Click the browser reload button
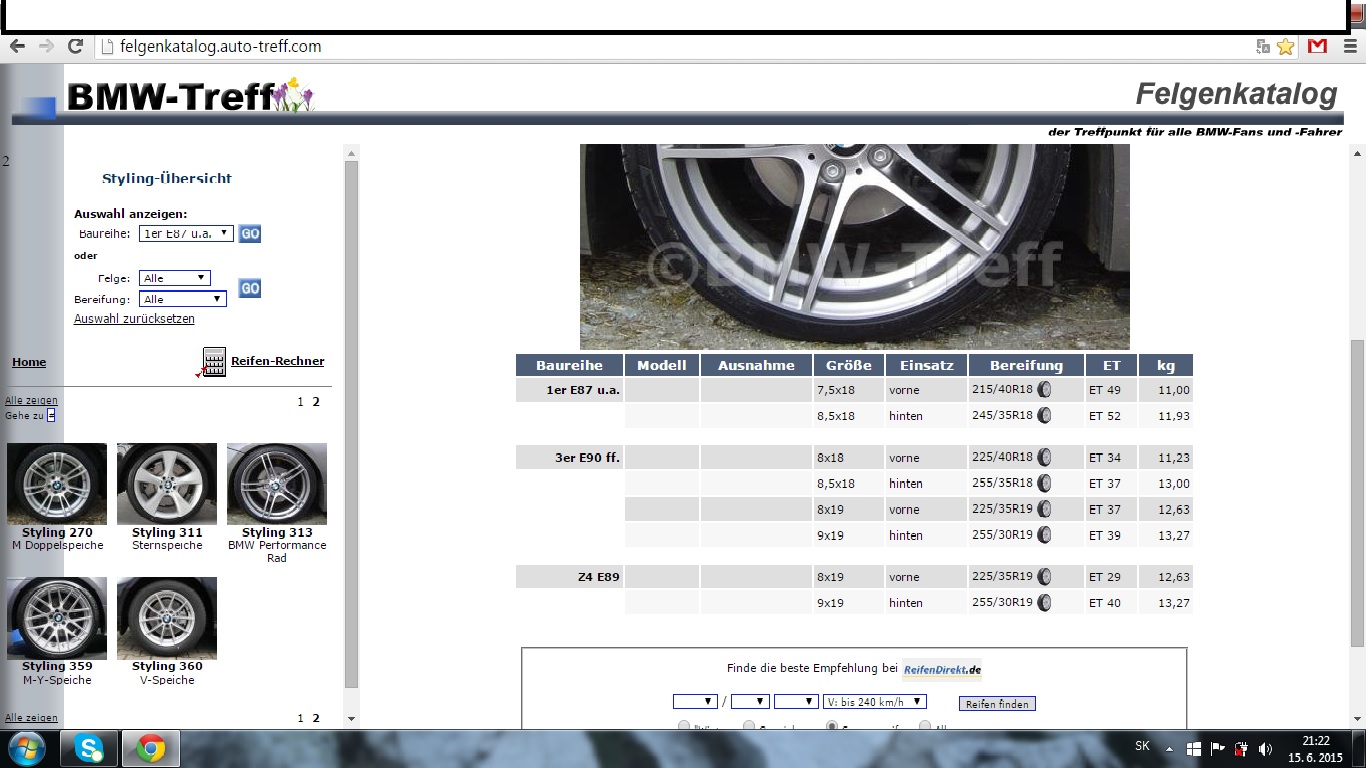1366x768 pixels. click(x=75, y=46)
